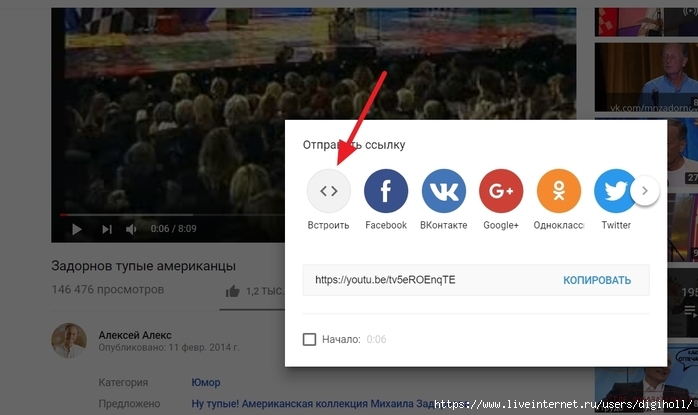
Task: Skip to next video in player
Action: click(x=106, y=229)
